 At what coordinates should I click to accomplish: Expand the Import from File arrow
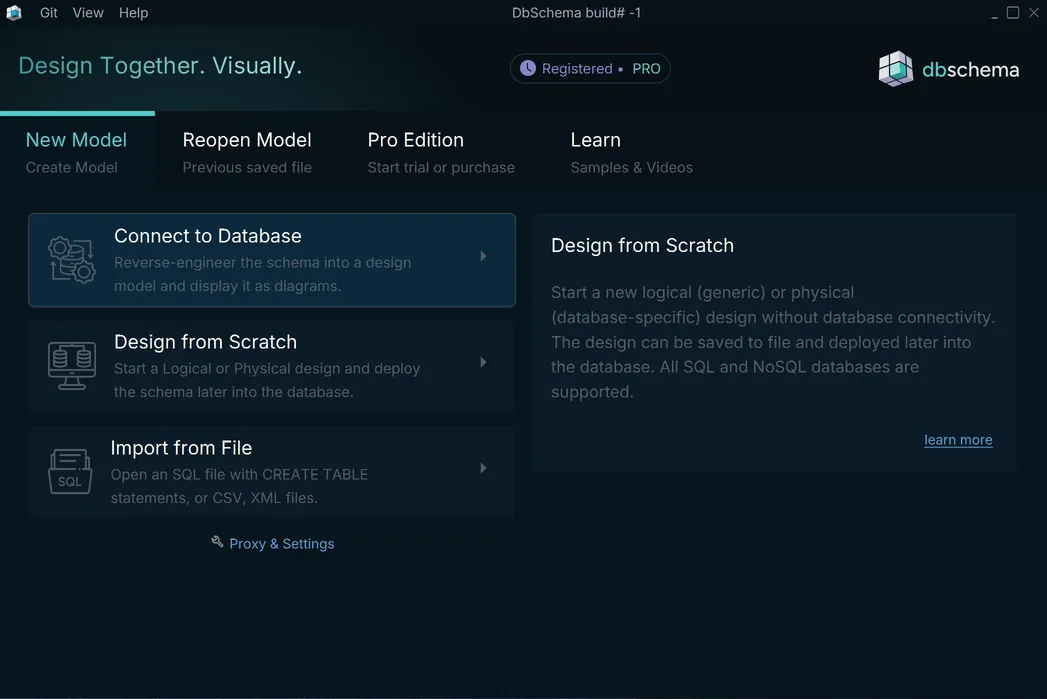pyautogui.click(x=483, y=467)
